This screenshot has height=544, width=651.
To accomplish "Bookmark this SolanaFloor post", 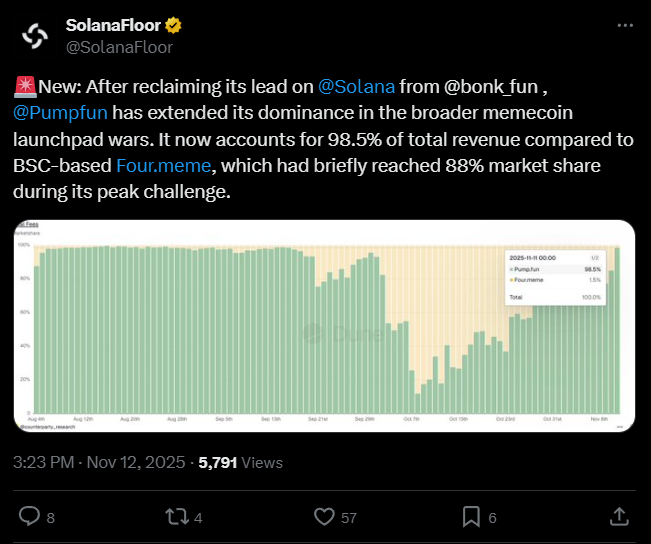I will pyautogui.click(x=471, y=516).
